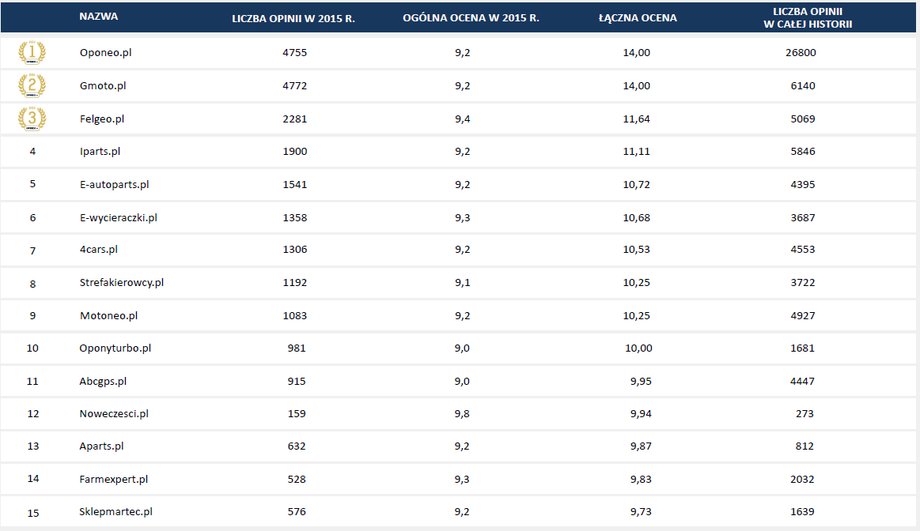This screenshot has width=920, height=531.
Task: Open the Strefakierowcy.pl entry
Action: (x=121, y=282)
